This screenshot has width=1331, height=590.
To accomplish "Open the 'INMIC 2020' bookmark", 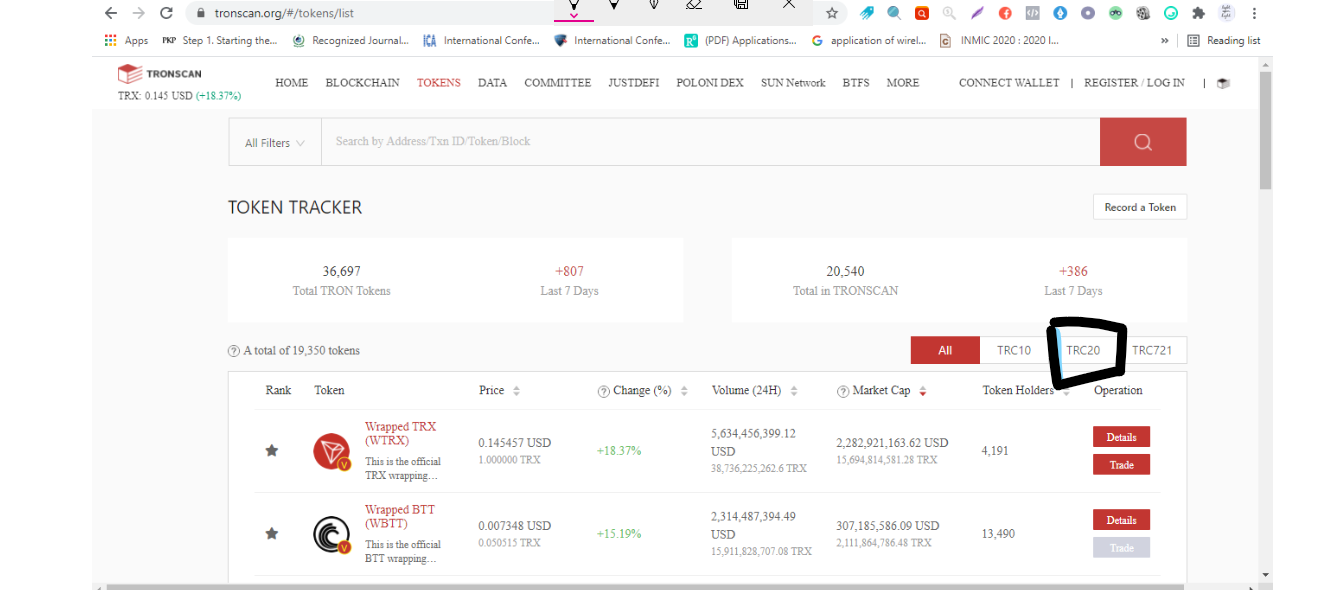I will (x=998, y=41).
